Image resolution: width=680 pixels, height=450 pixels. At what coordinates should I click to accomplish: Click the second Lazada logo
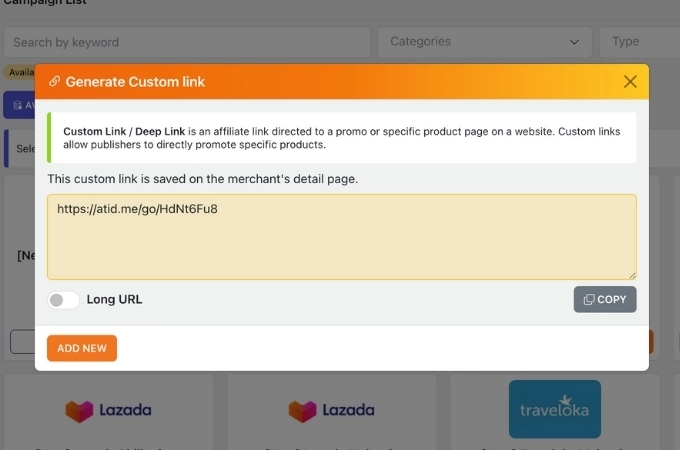coord(331,410)
